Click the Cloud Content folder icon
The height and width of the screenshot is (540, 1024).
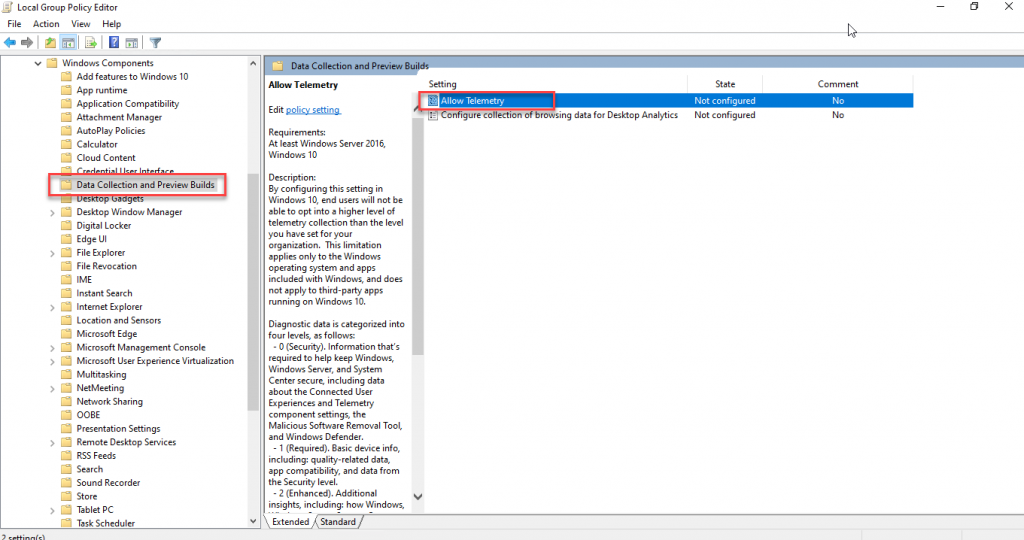pos(66,157)
